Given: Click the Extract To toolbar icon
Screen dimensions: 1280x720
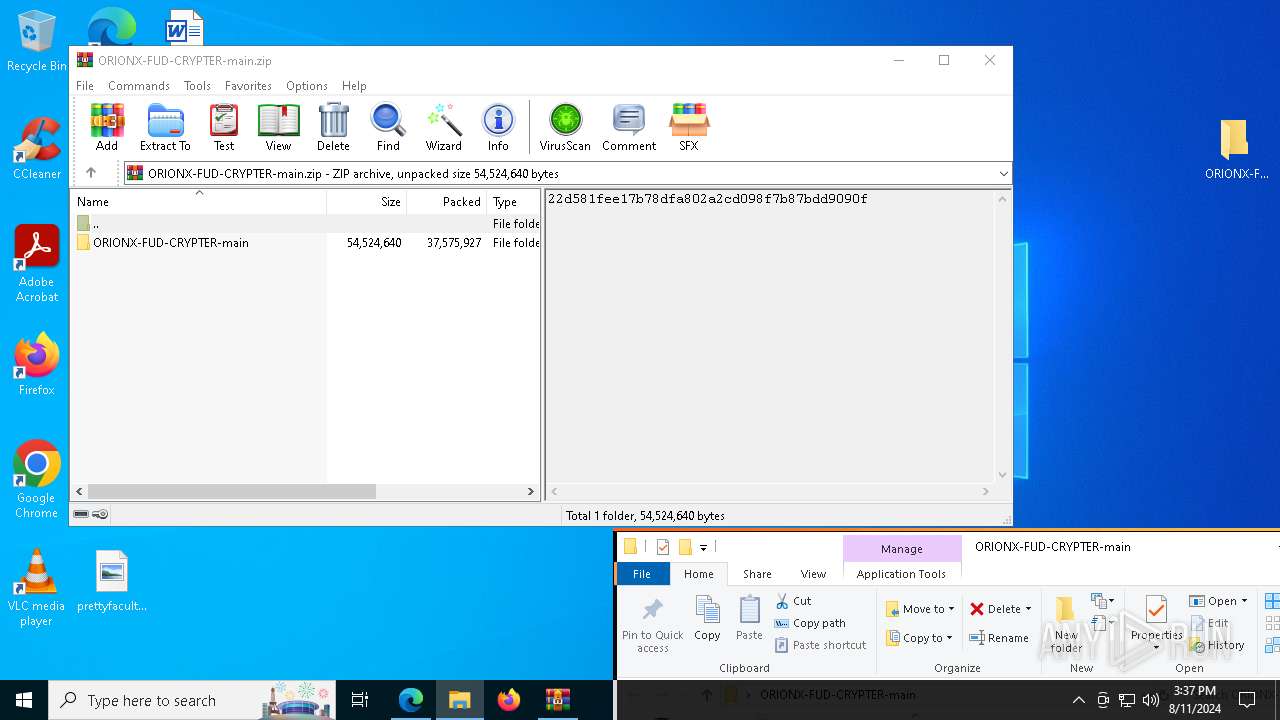Looking at the screenshot, I should click(165, 127).
